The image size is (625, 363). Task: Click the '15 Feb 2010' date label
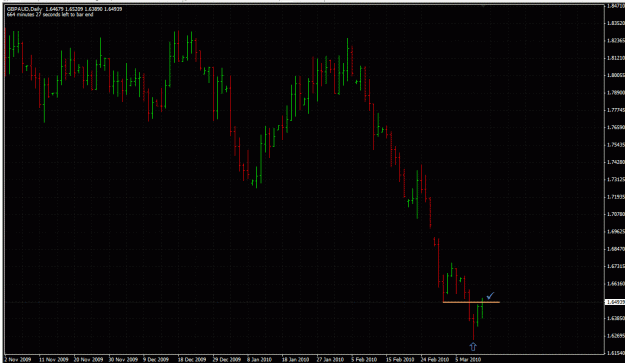tap(400, 359)
